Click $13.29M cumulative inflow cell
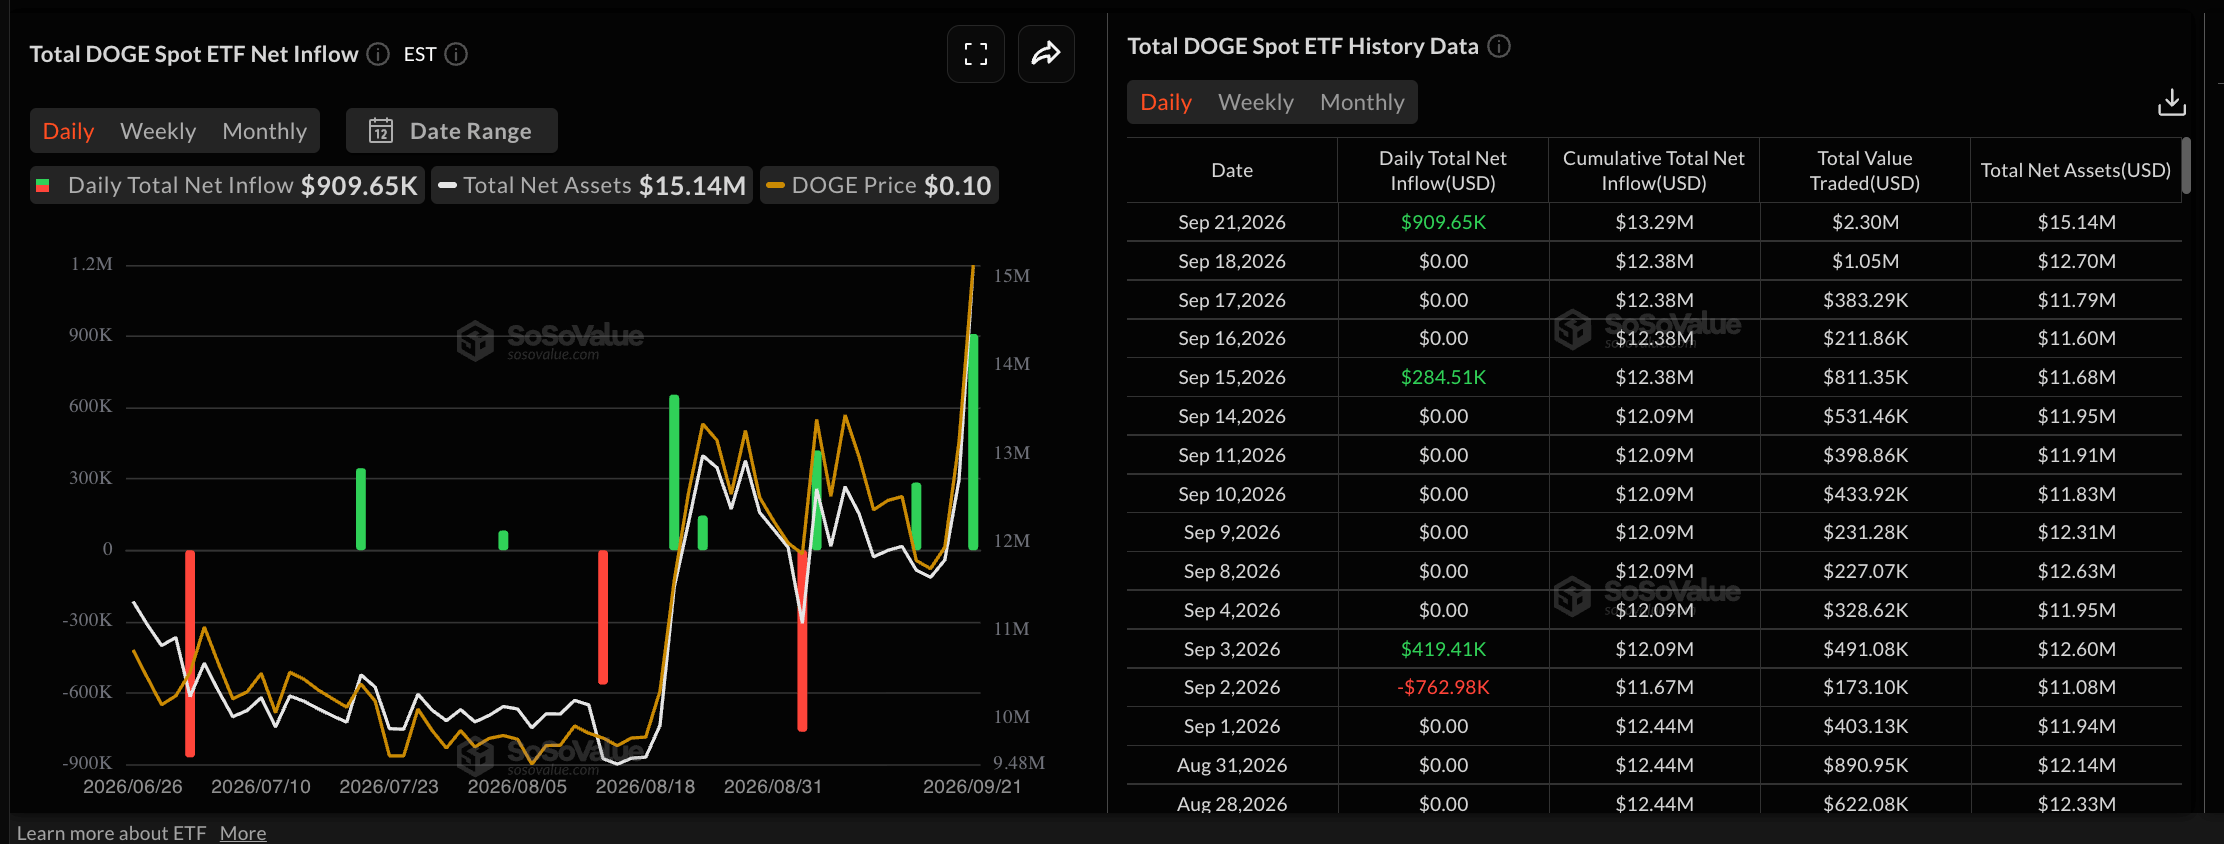The image size is (2224, 844). point(1654,222)
